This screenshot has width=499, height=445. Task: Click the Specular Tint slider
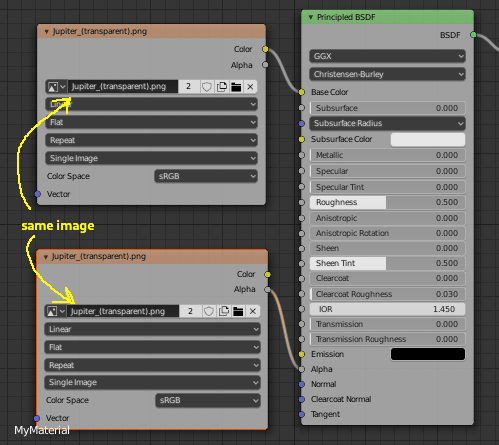[387, 187]
